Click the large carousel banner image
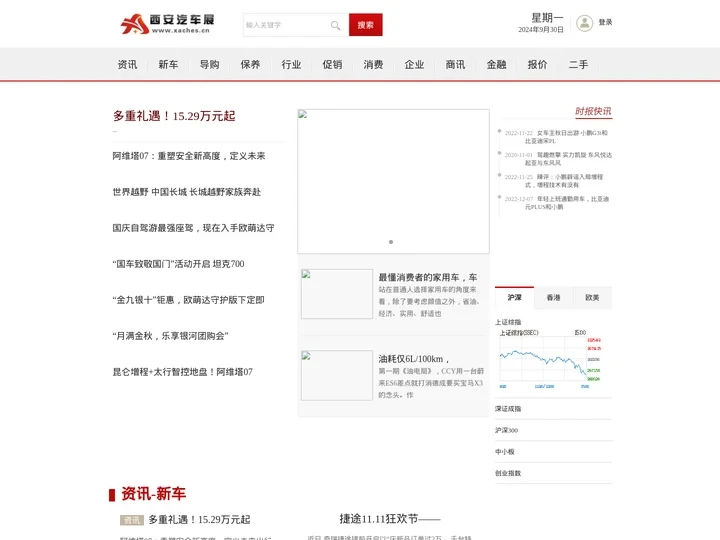 (394, 181)
